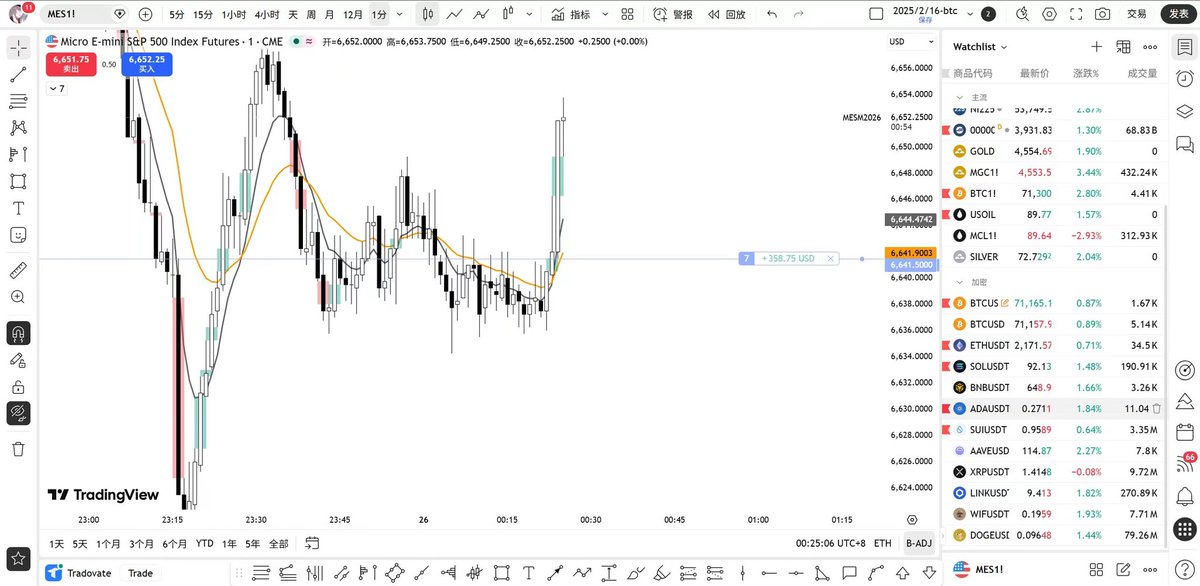Select the line chart type
Image resolution: width=1200 pixels, height=586 pixels.
455,15
